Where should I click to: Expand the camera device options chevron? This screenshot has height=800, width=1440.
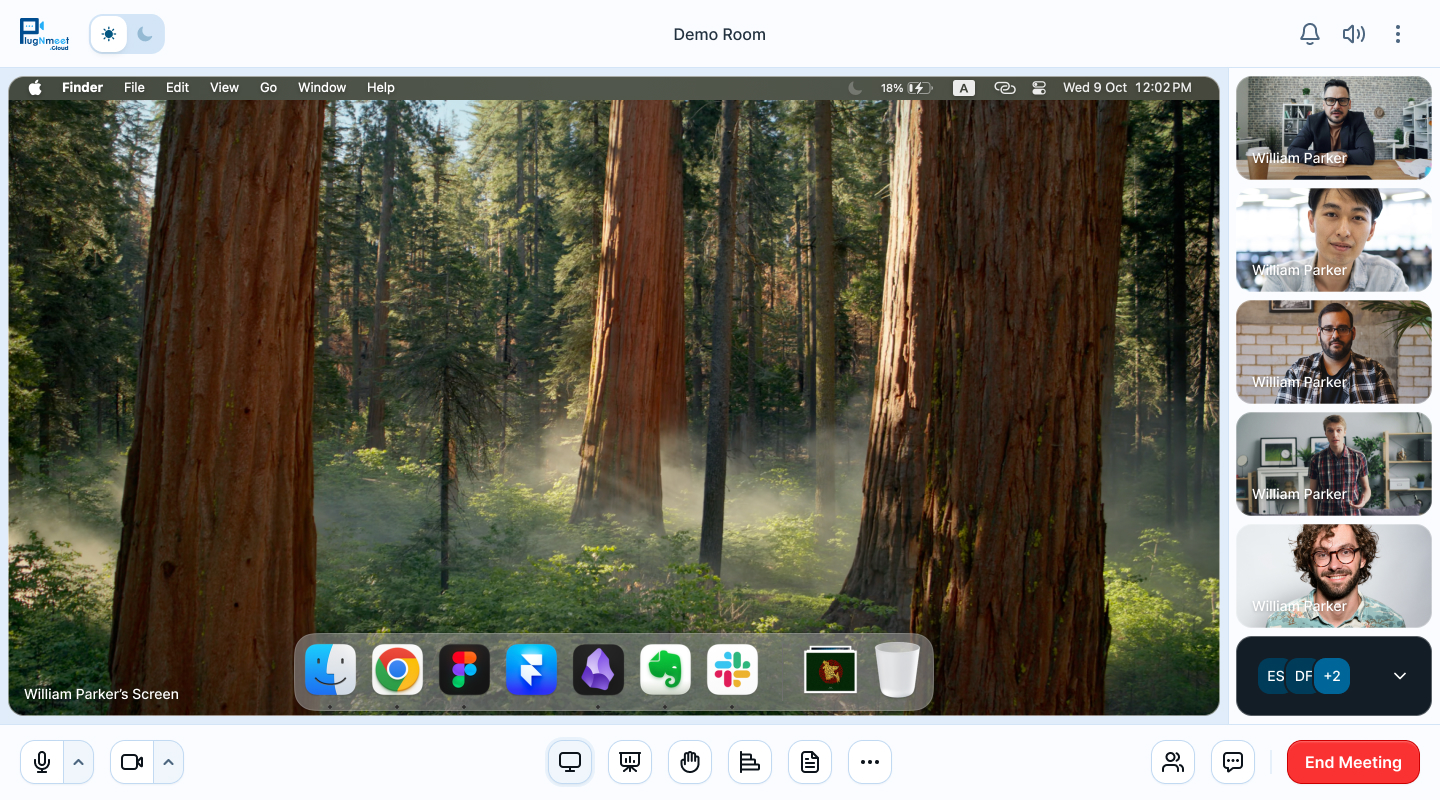coord(169,761)
